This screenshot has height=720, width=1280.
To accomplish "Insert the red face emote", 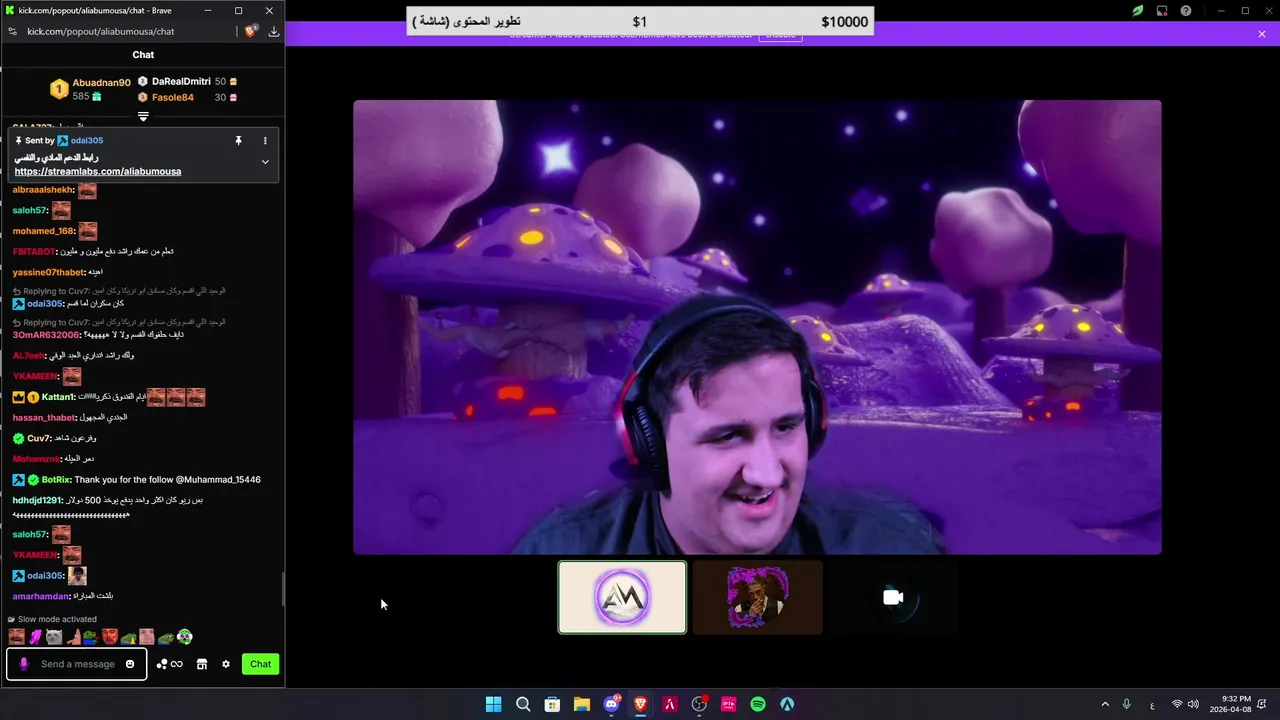I will [x=110, y=637].
